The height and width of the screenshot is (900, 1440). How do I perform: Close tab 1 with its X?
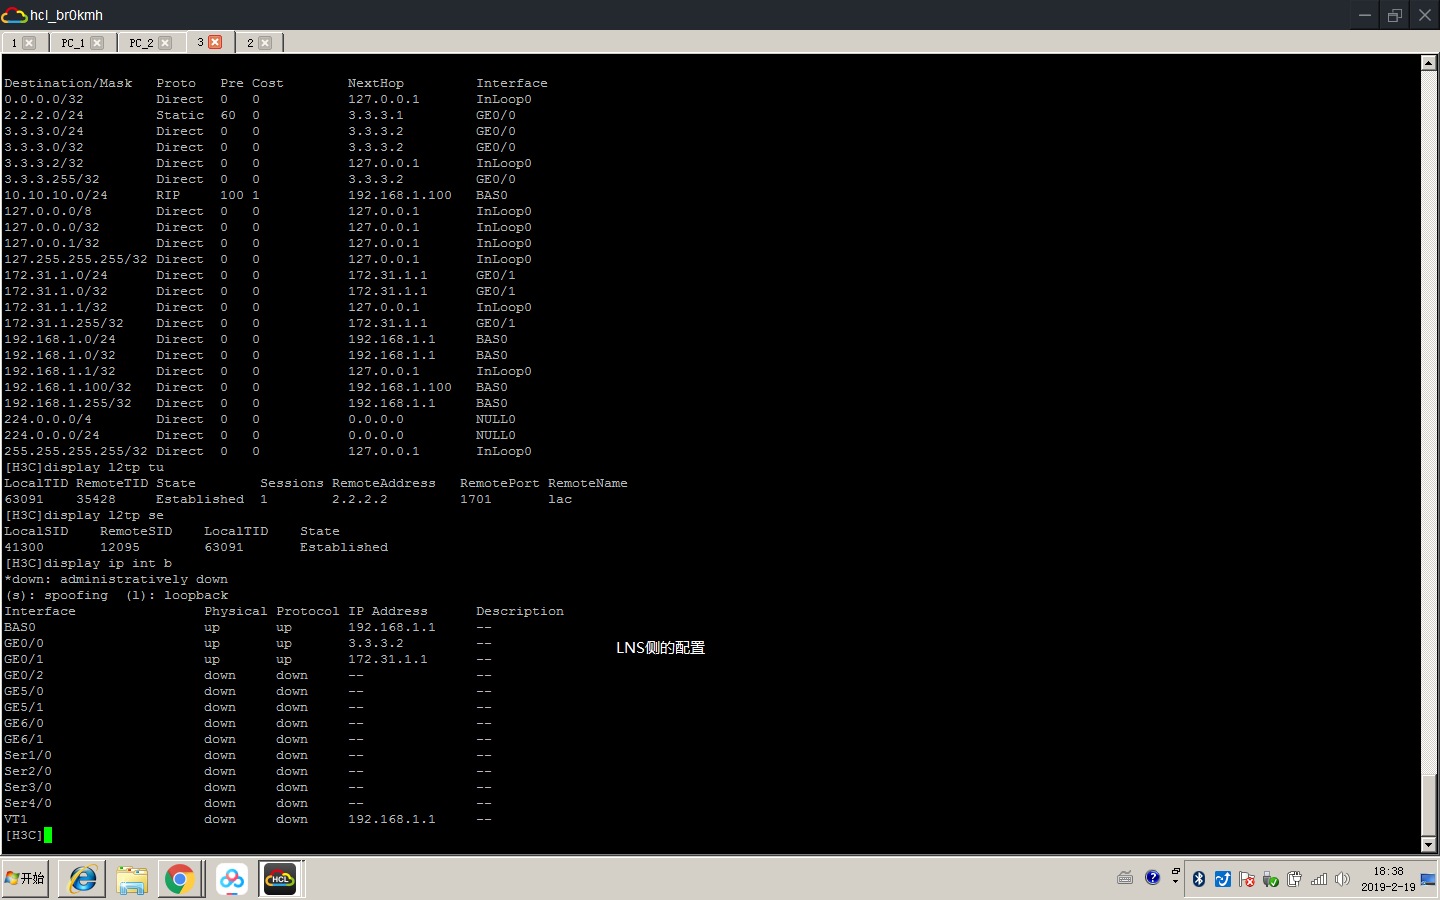click(29, 43)
